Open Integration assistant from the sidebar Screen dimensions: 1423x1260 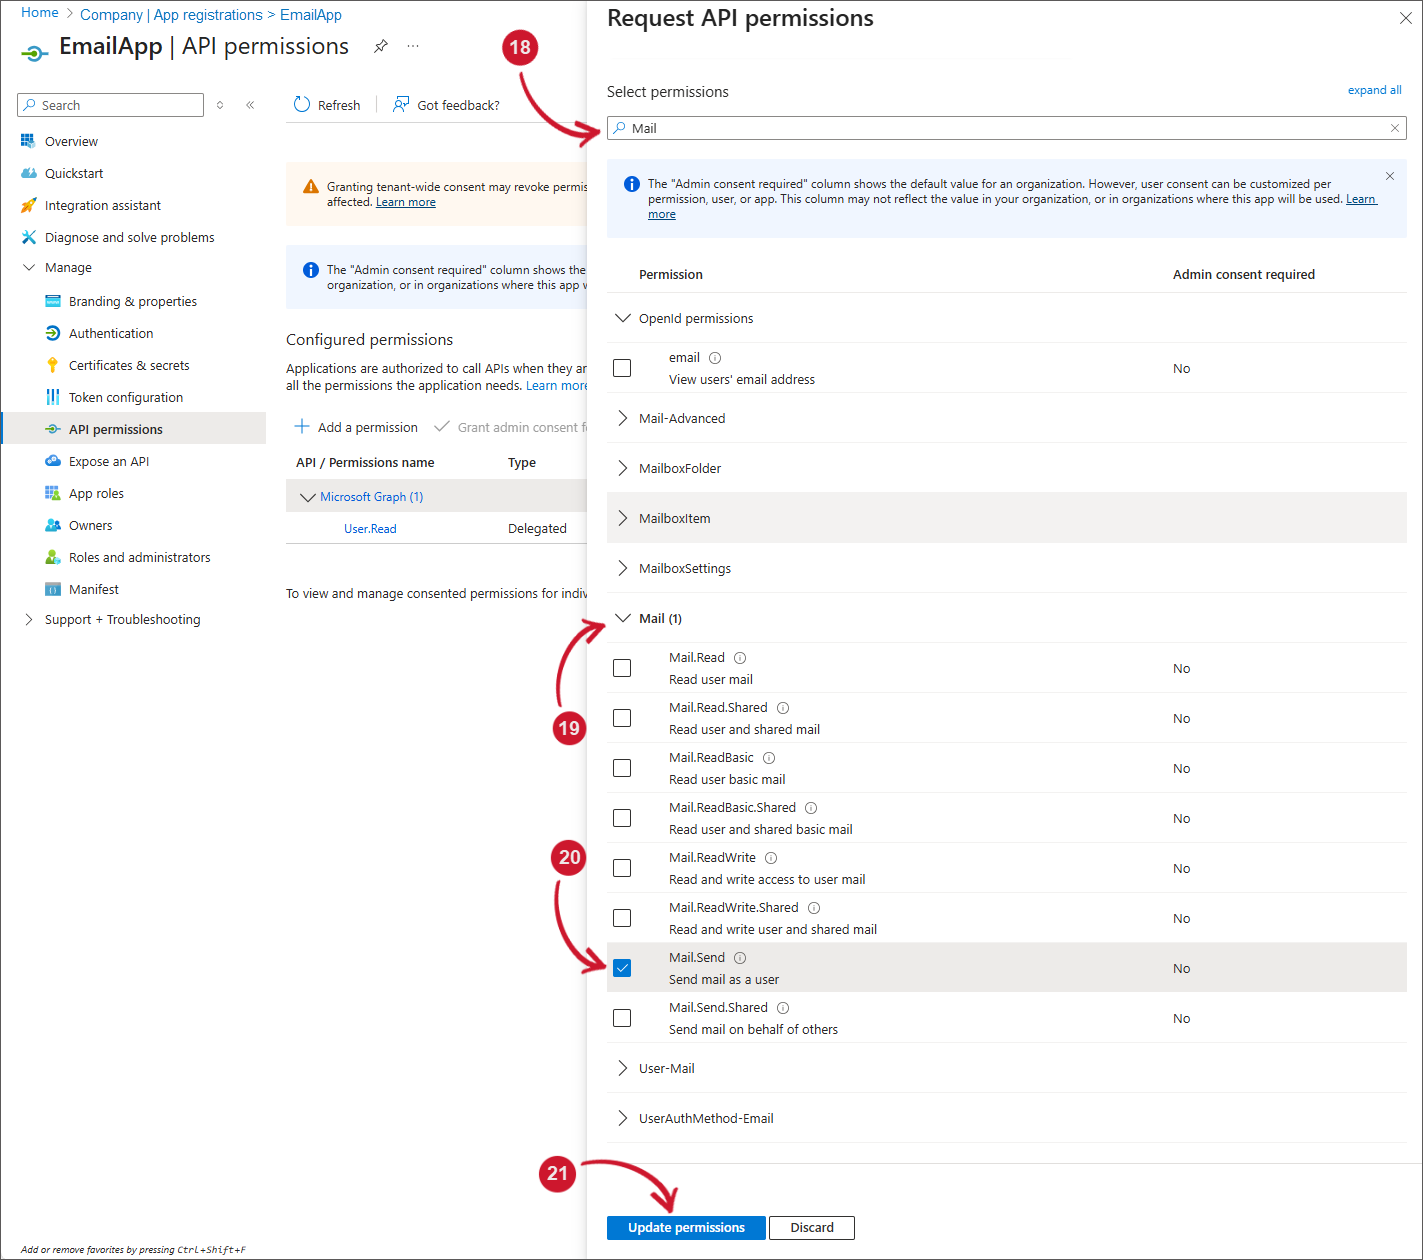(103, 205)
